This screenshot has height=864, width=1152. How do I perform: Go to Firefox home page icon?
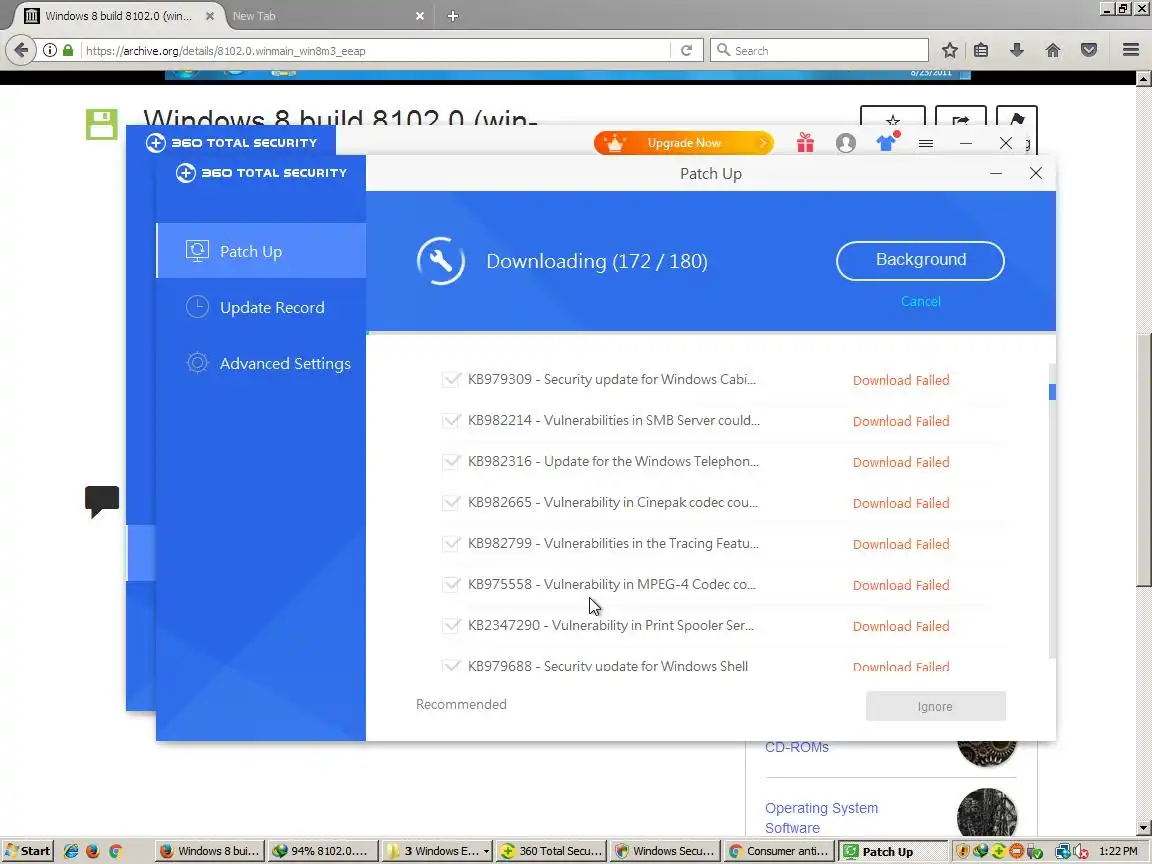click(1053, 50)
